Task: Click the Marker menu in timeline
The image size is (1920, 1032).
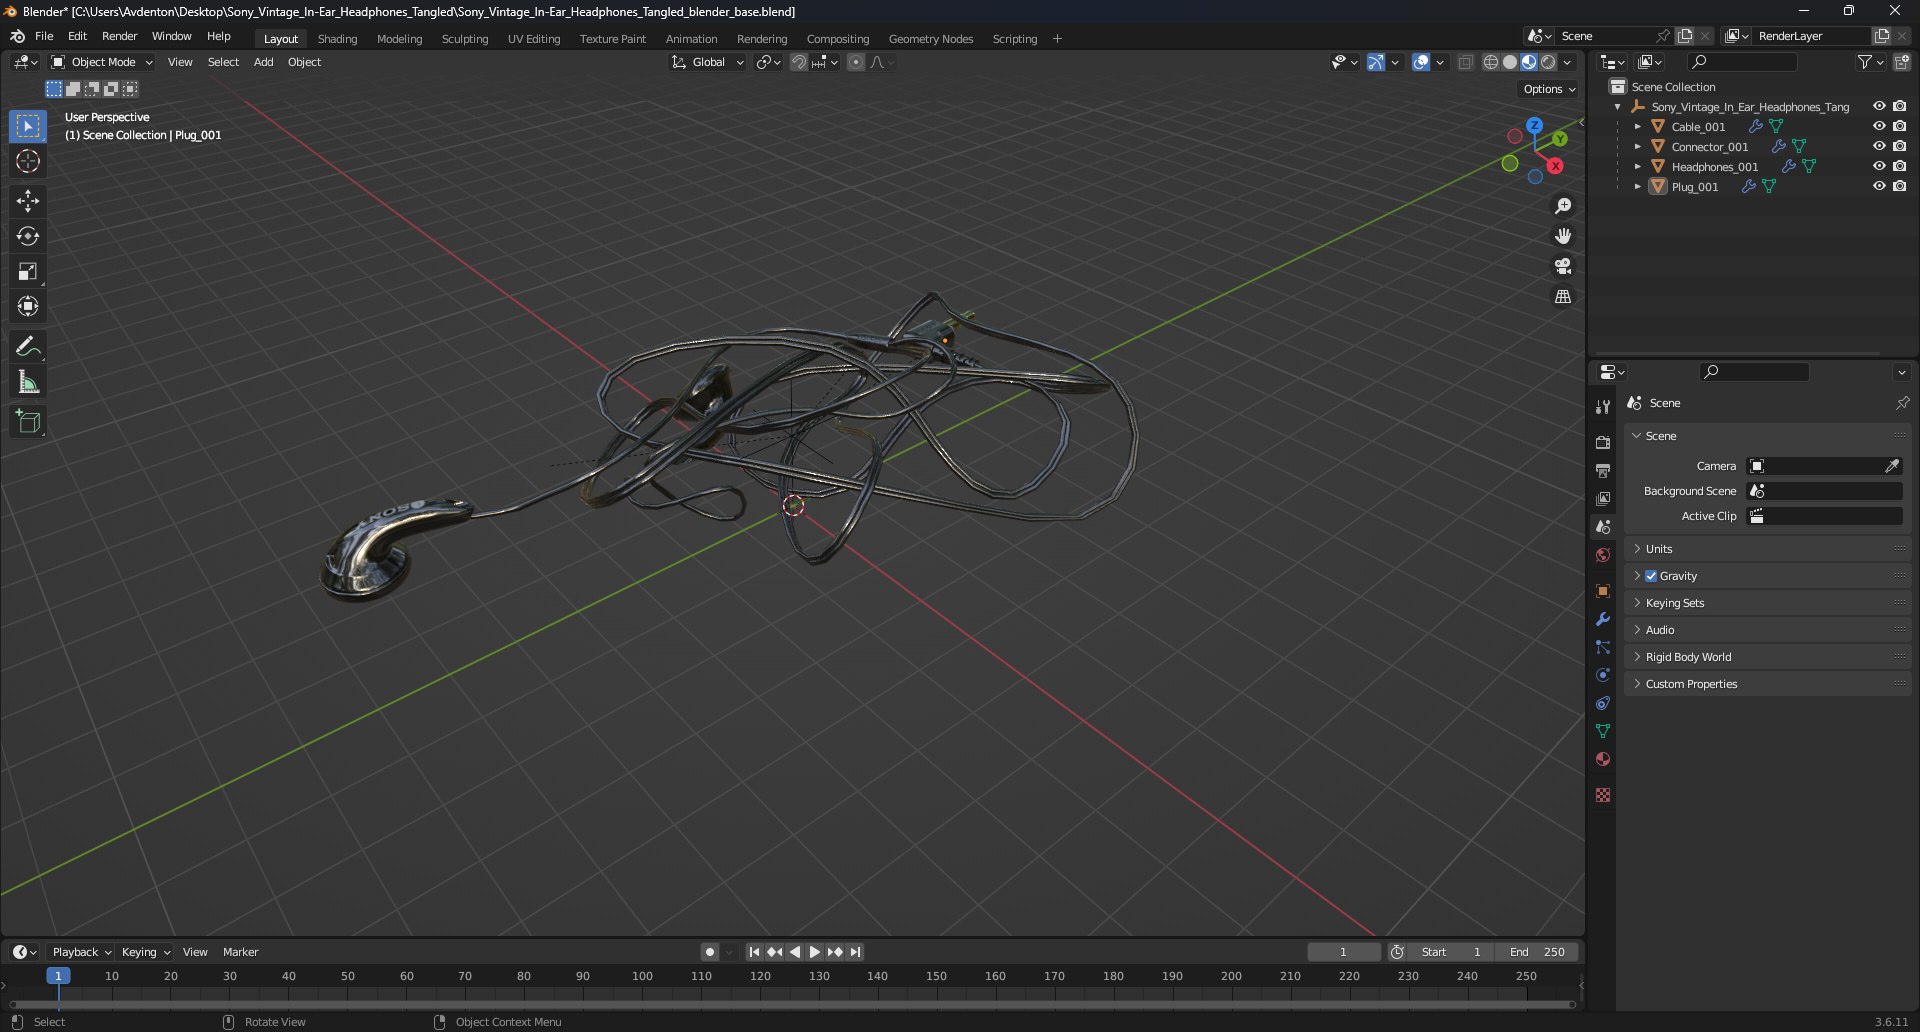Action: [240, 952]
